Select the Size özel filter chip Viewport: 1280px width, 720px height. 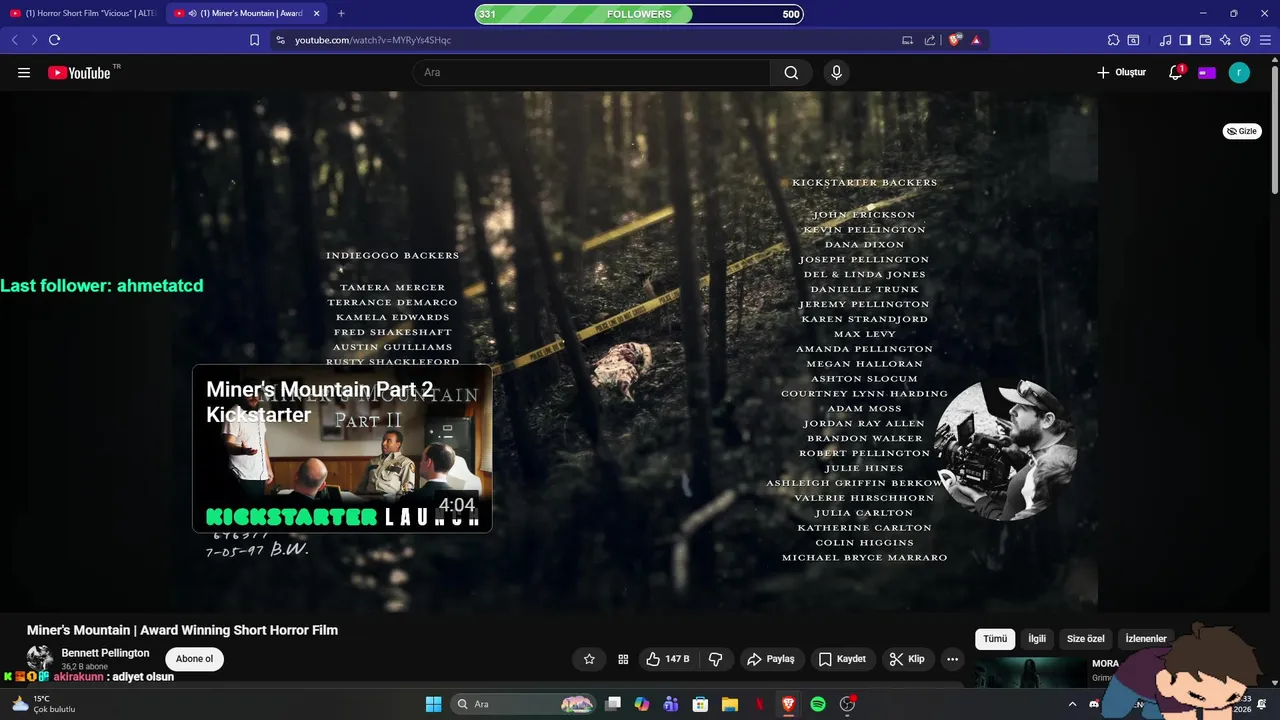[x=1086, y=639]
